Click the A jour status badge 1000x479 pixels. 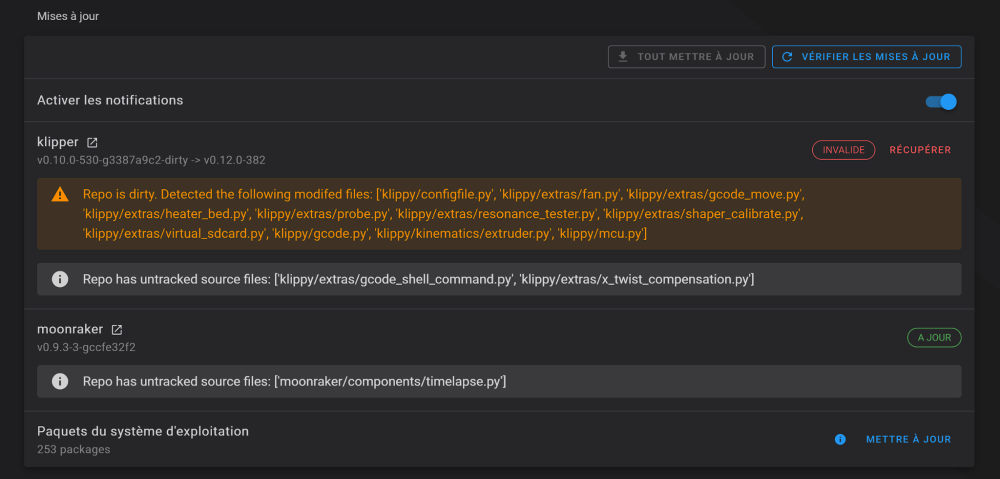pos(934,337)
